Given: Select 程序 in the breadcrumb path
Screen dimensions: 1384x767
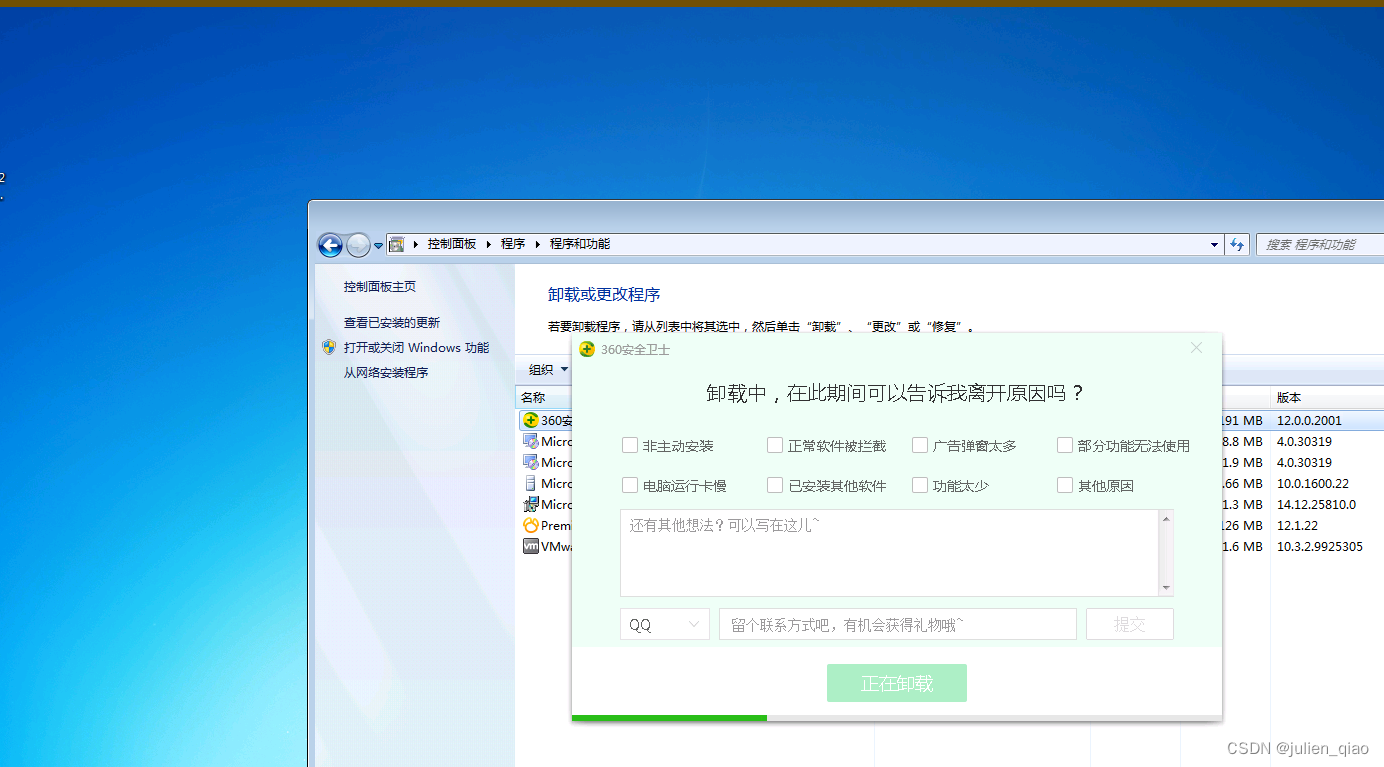Looking at the screenshot, I should coord(513,244).
